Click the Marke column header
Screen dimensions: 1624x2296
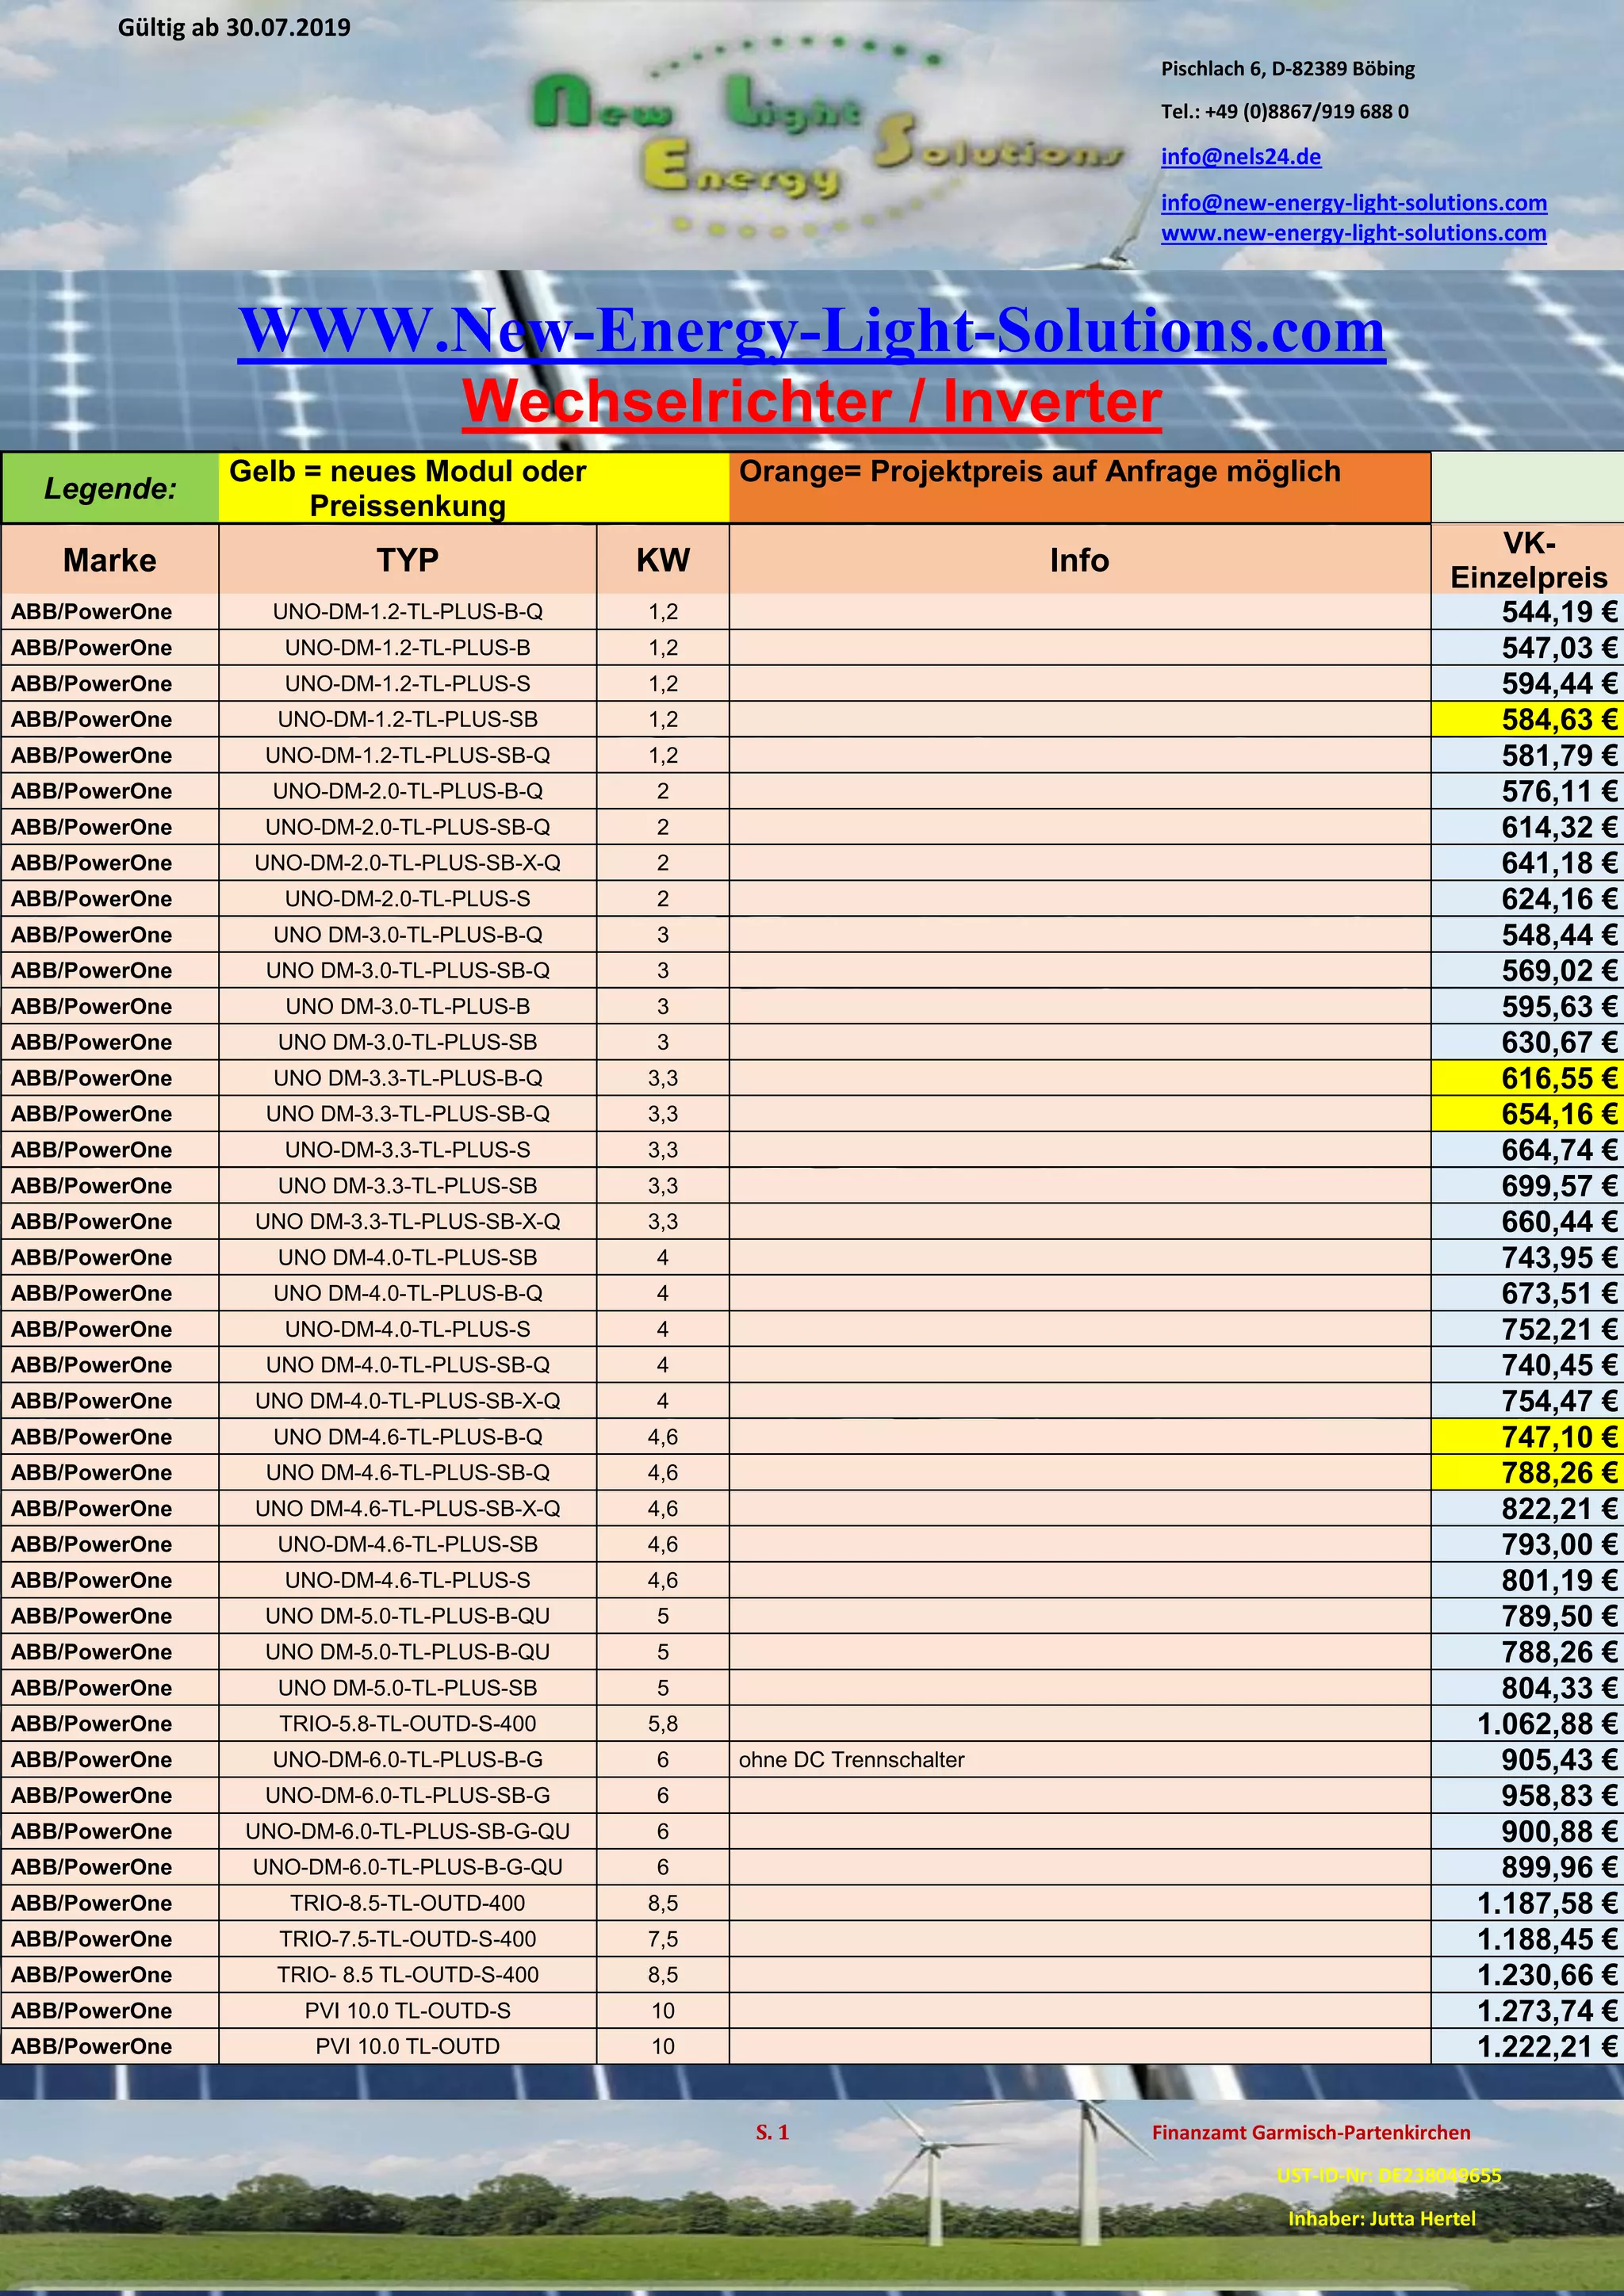(x=110, y=560)
